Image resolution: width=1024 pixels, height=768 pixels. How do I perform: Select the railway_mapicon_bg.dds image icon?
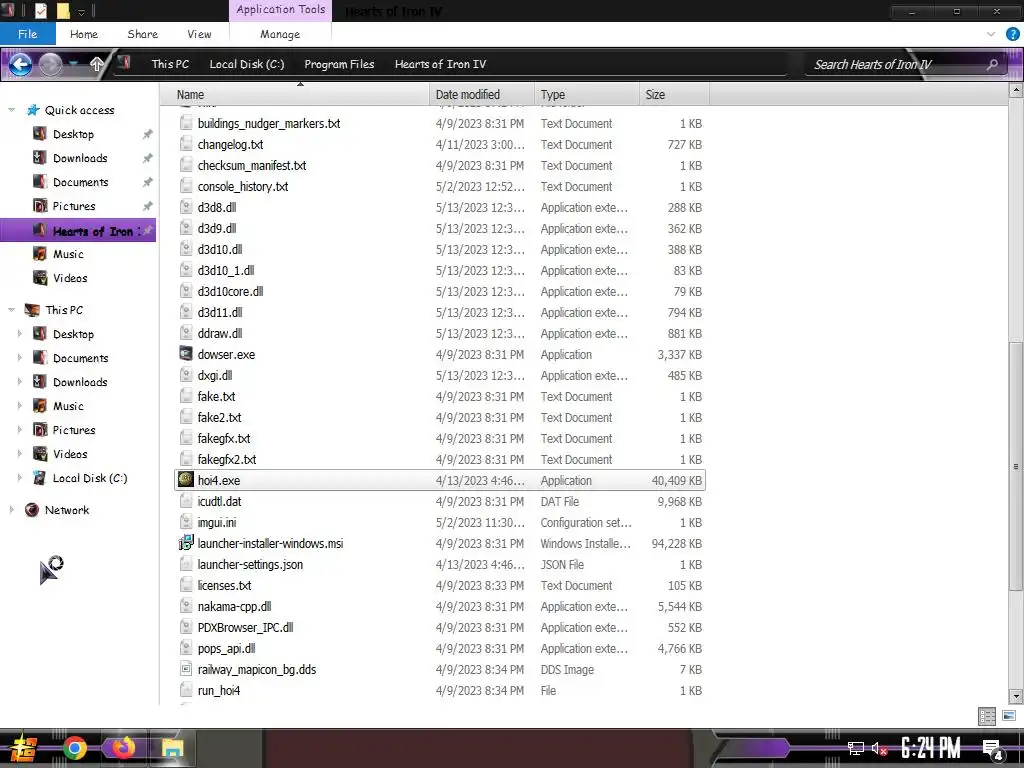[x=186, y=669]
